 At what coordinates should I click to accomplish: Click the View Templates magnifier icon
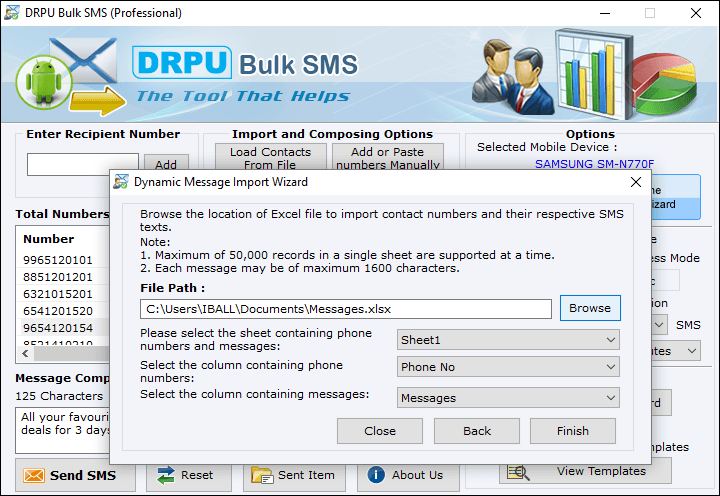pos(518,472)
